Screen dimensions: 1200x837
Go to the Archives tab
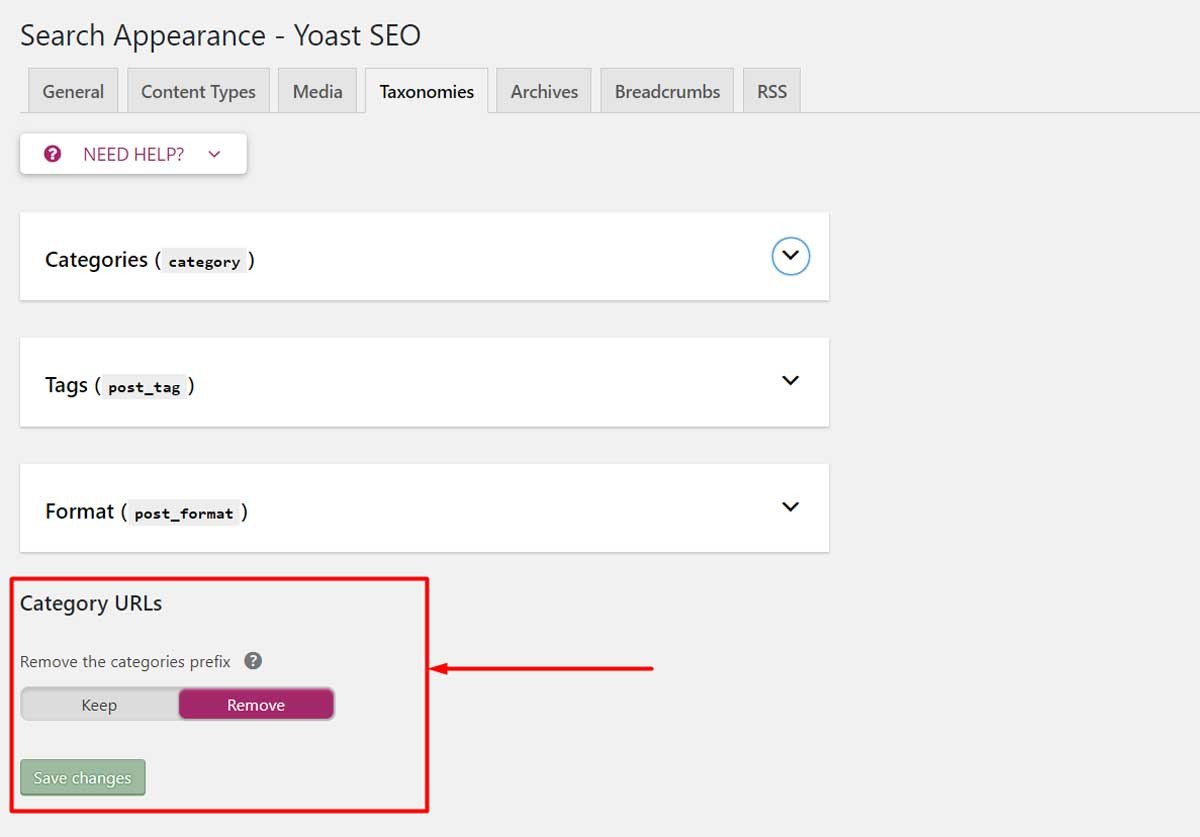pyautogui.click(x=544, y=91)
